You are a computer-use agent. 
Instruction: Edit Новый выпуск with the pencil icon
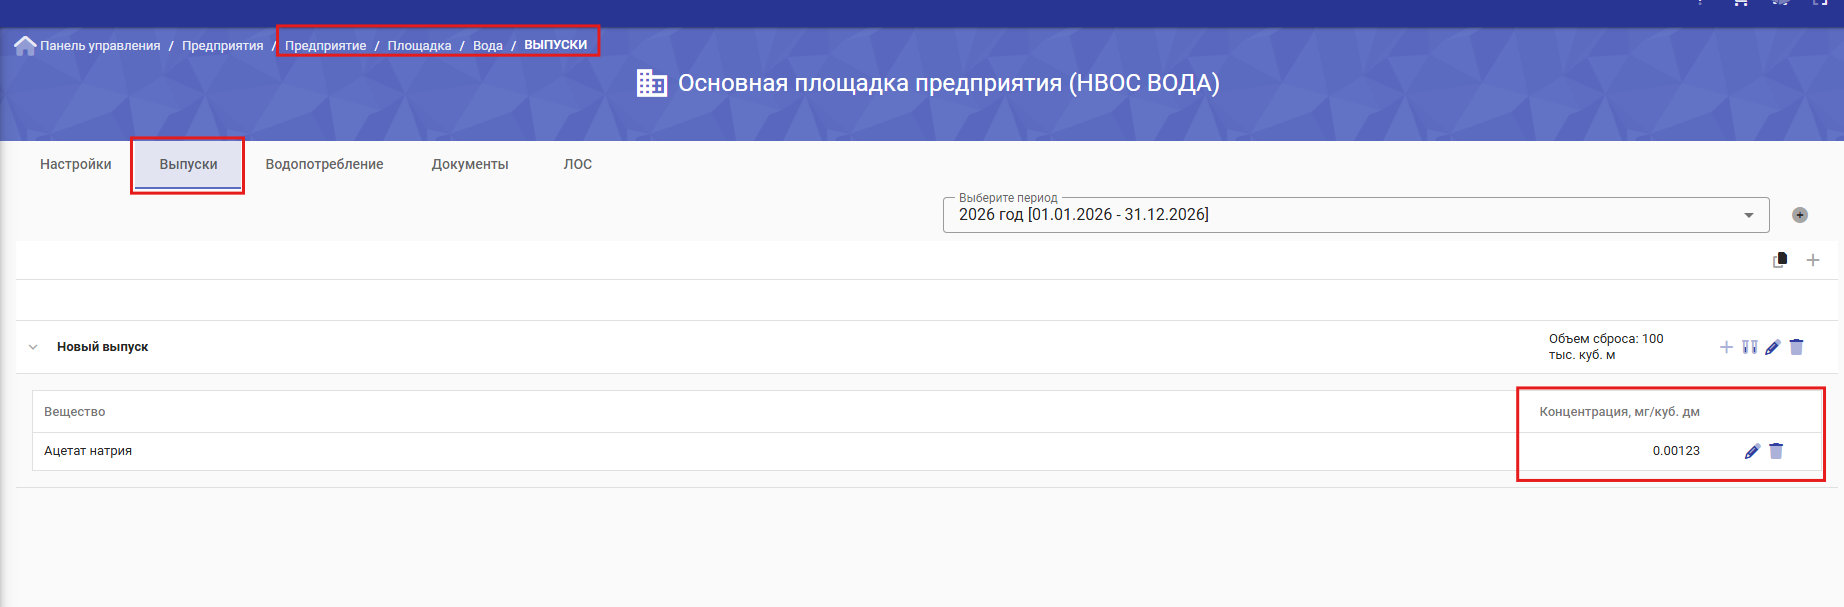(x=1773, y=347)
